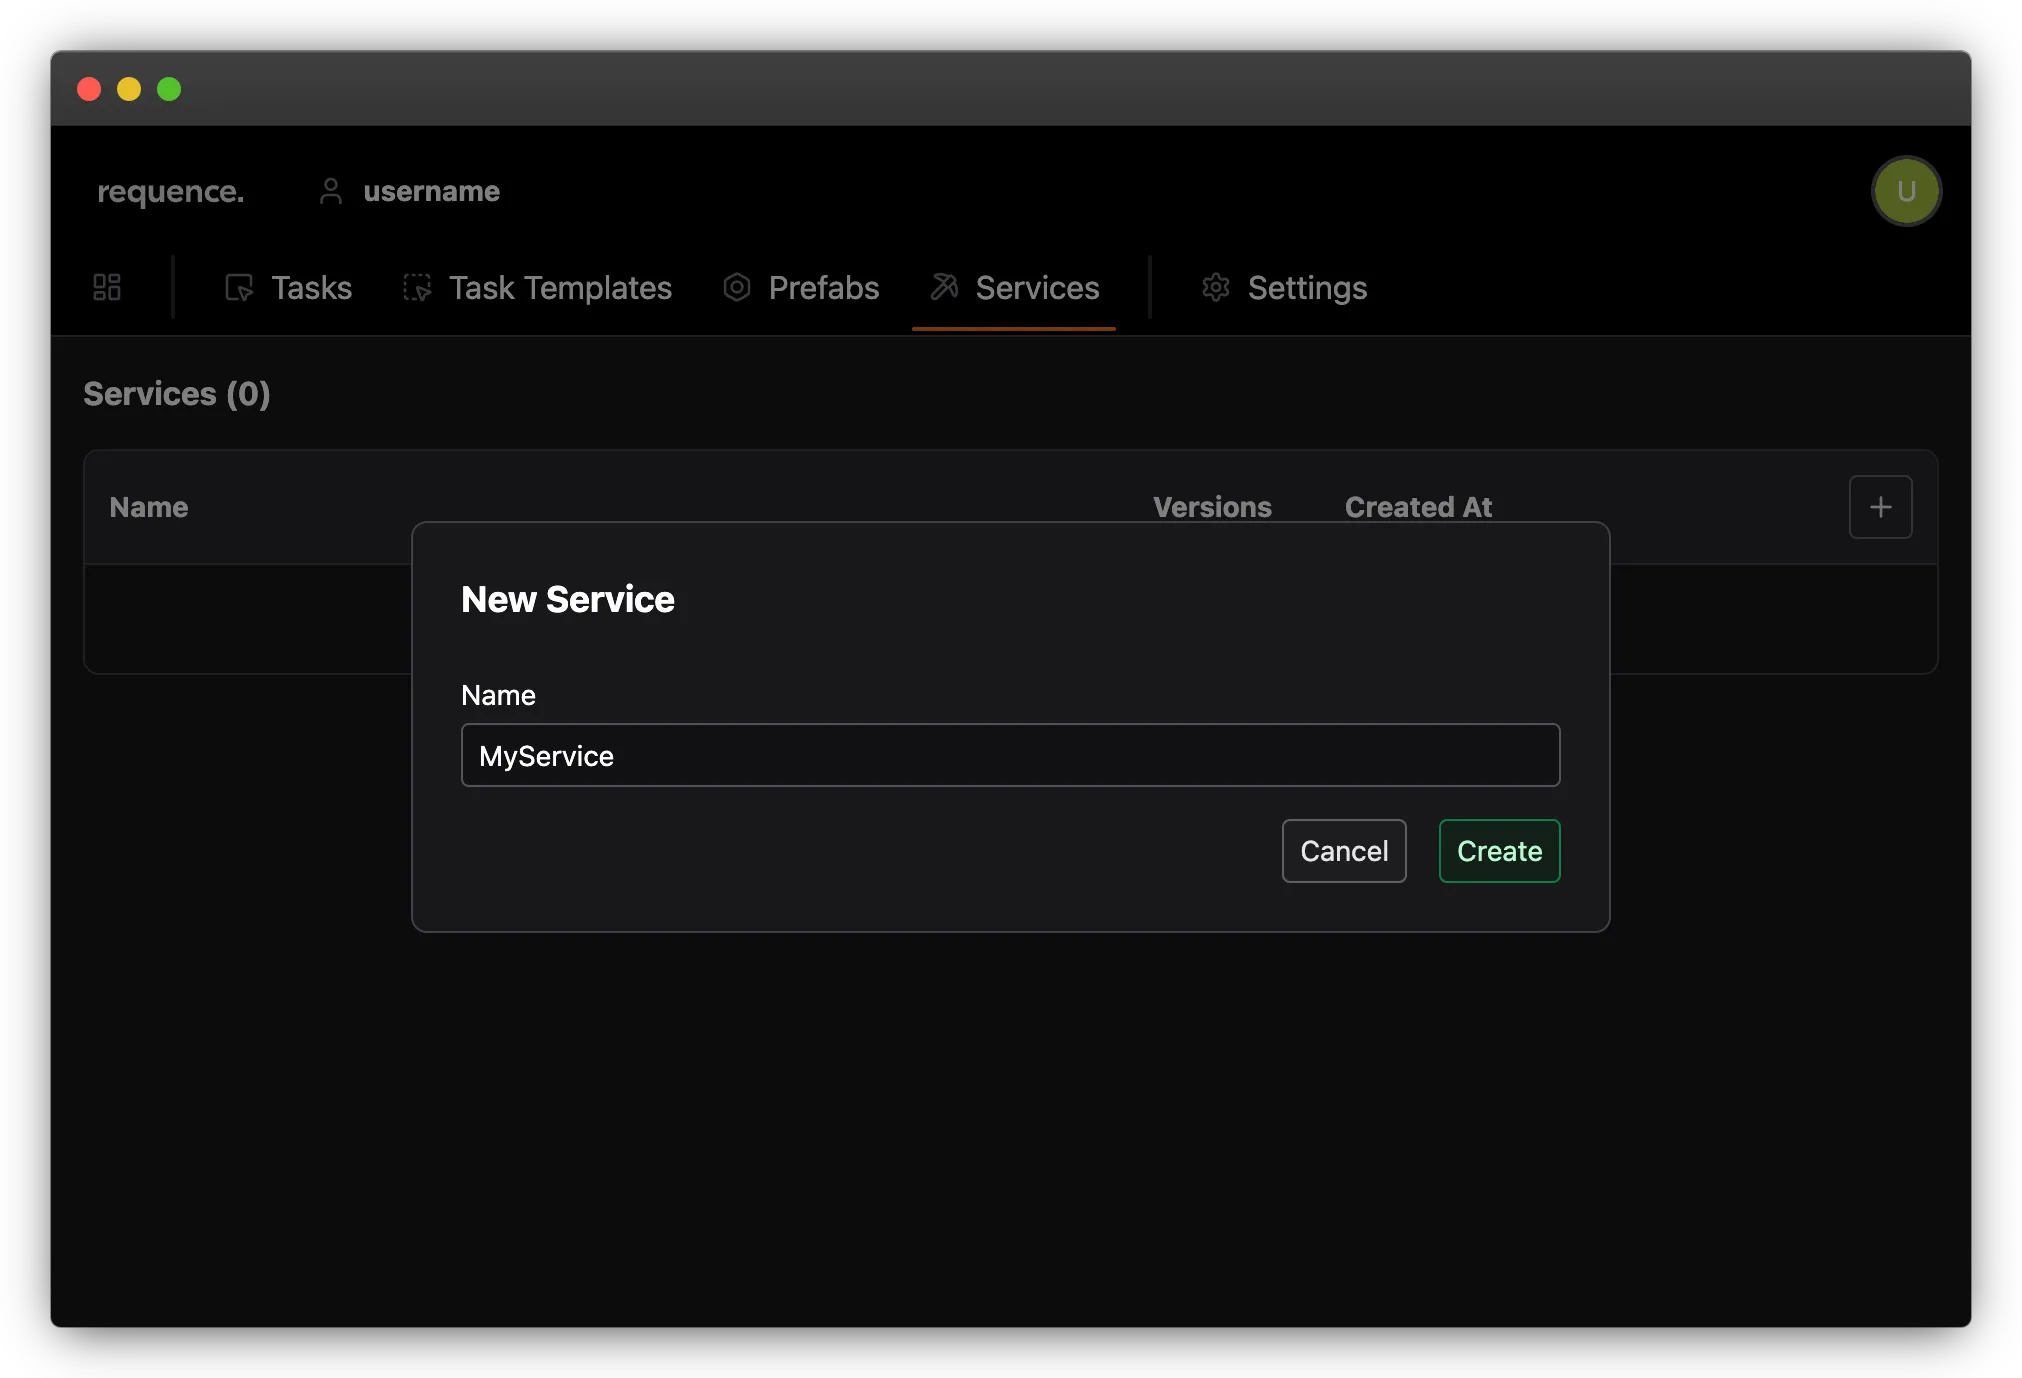Click the dashboard grid icon
Screen dimensions: 2022x1378
point(107,288)
